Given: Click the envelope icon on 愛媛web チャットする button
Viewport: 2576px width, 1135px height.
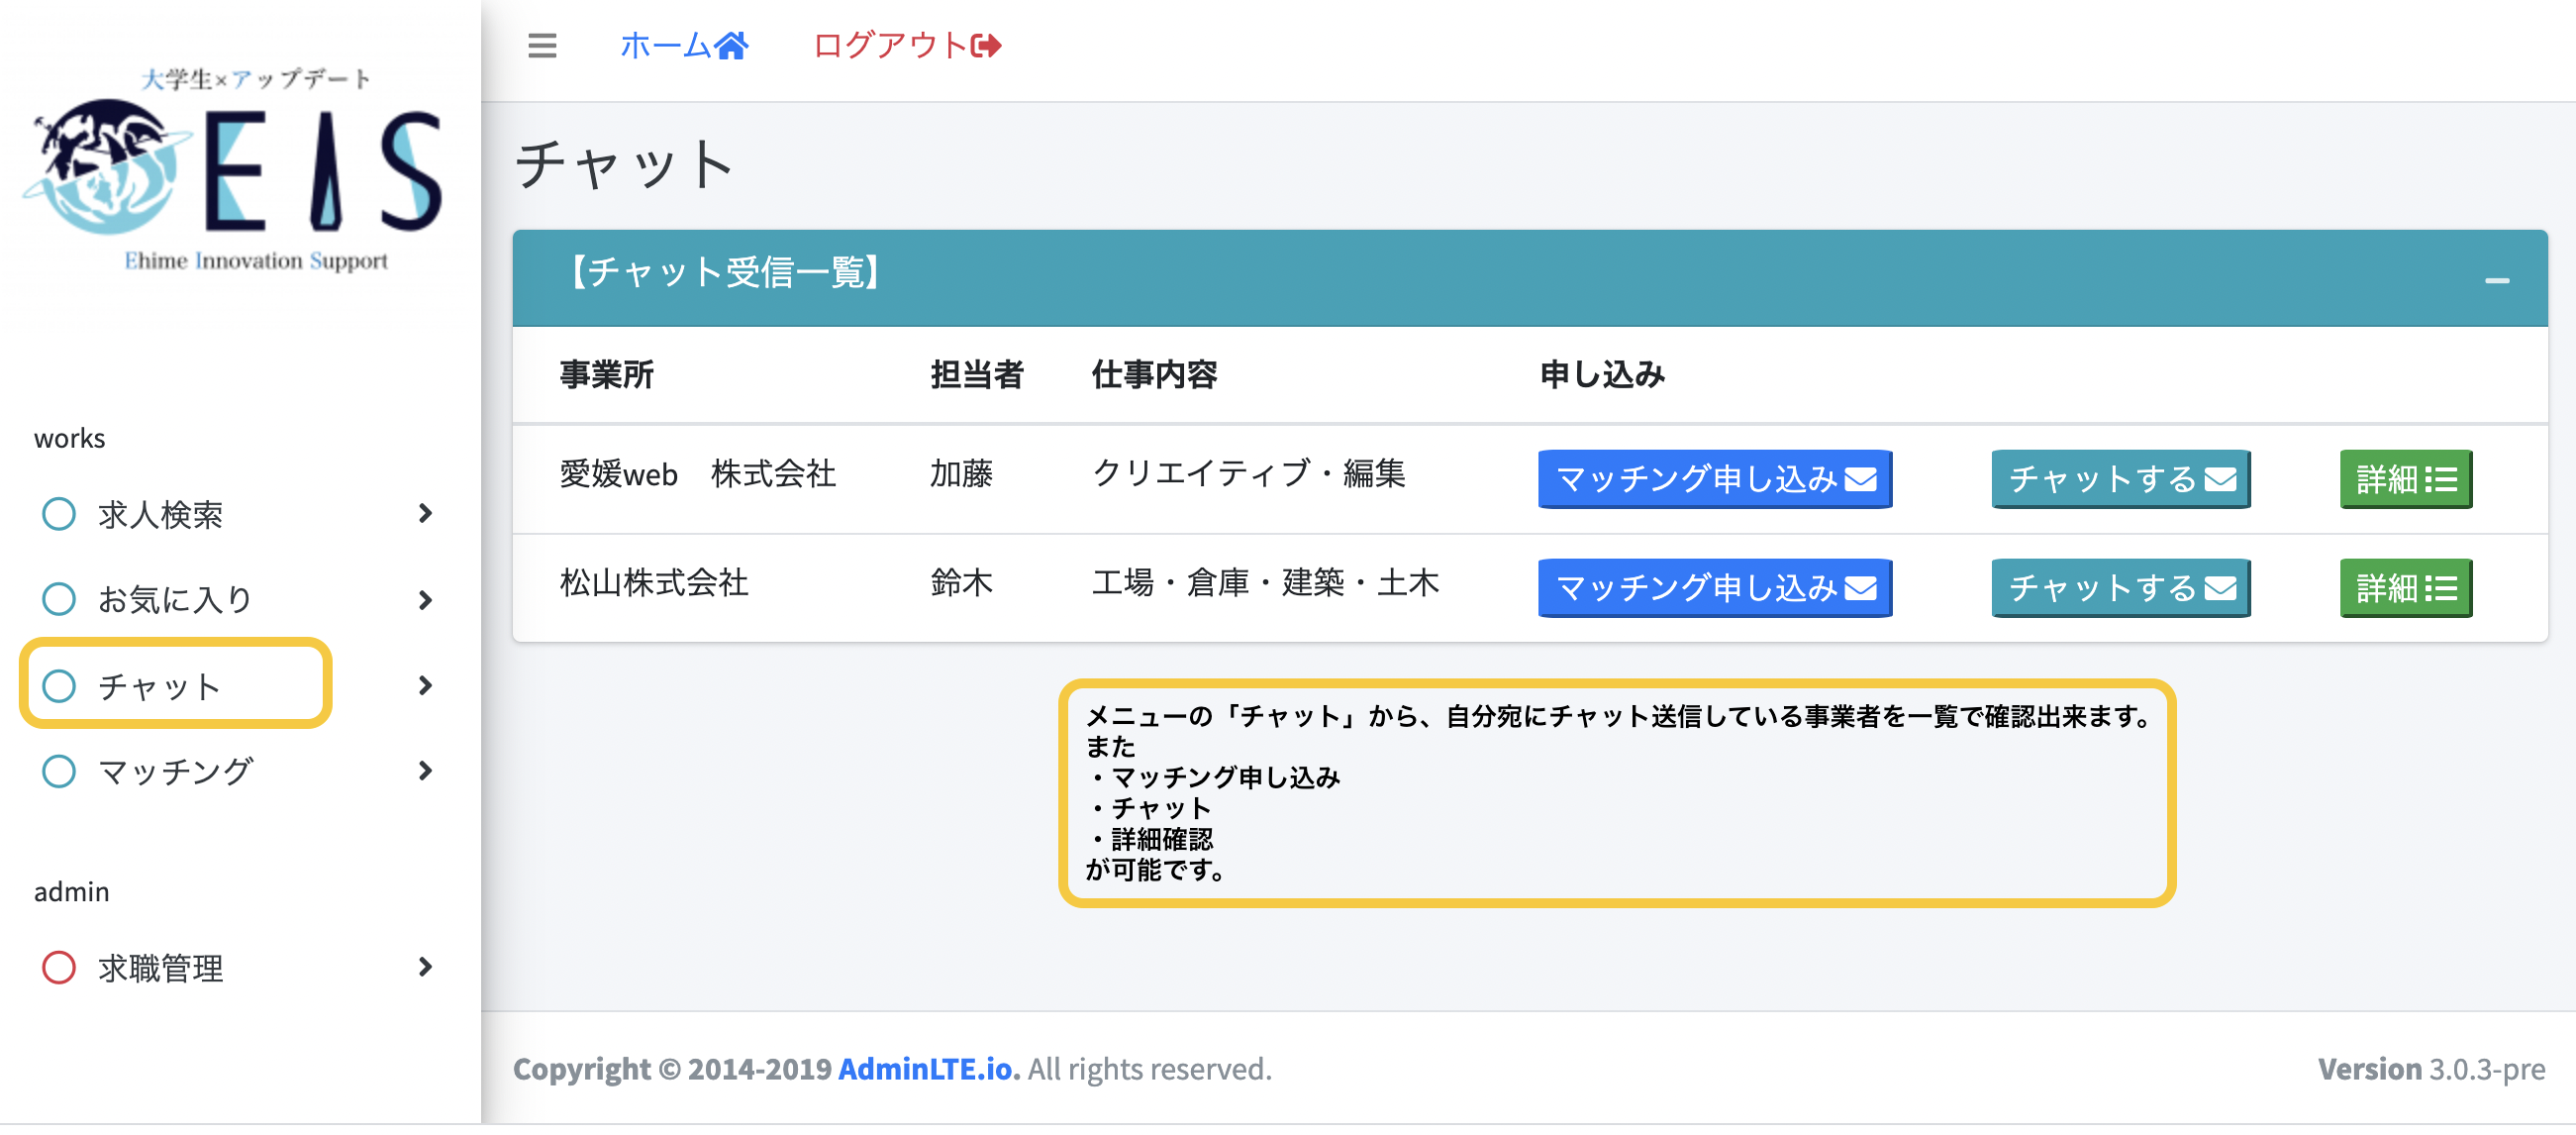Looking at the screenshot, I should [2221, 479].
